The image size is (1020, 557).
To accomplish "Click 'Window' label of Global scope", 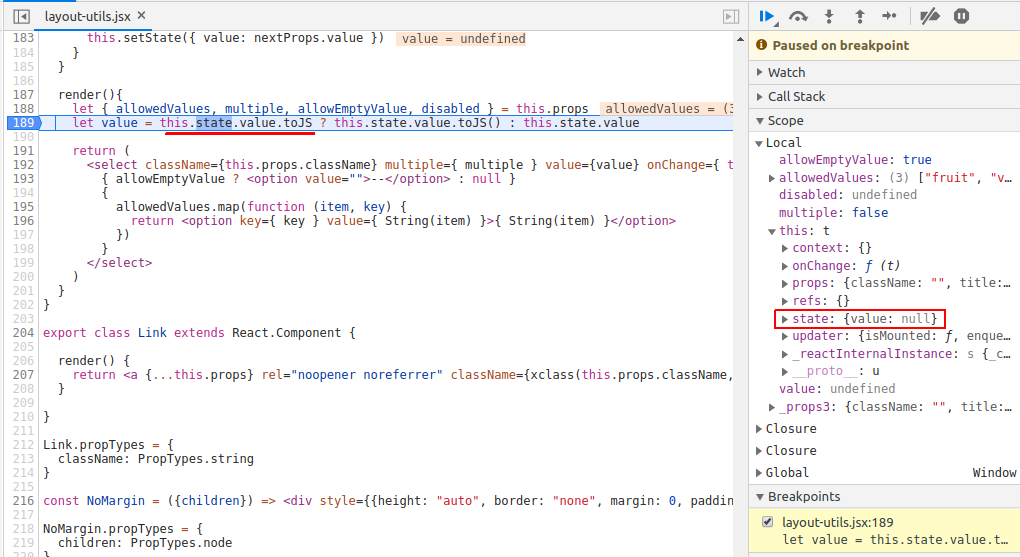I will tap(994, 472).
